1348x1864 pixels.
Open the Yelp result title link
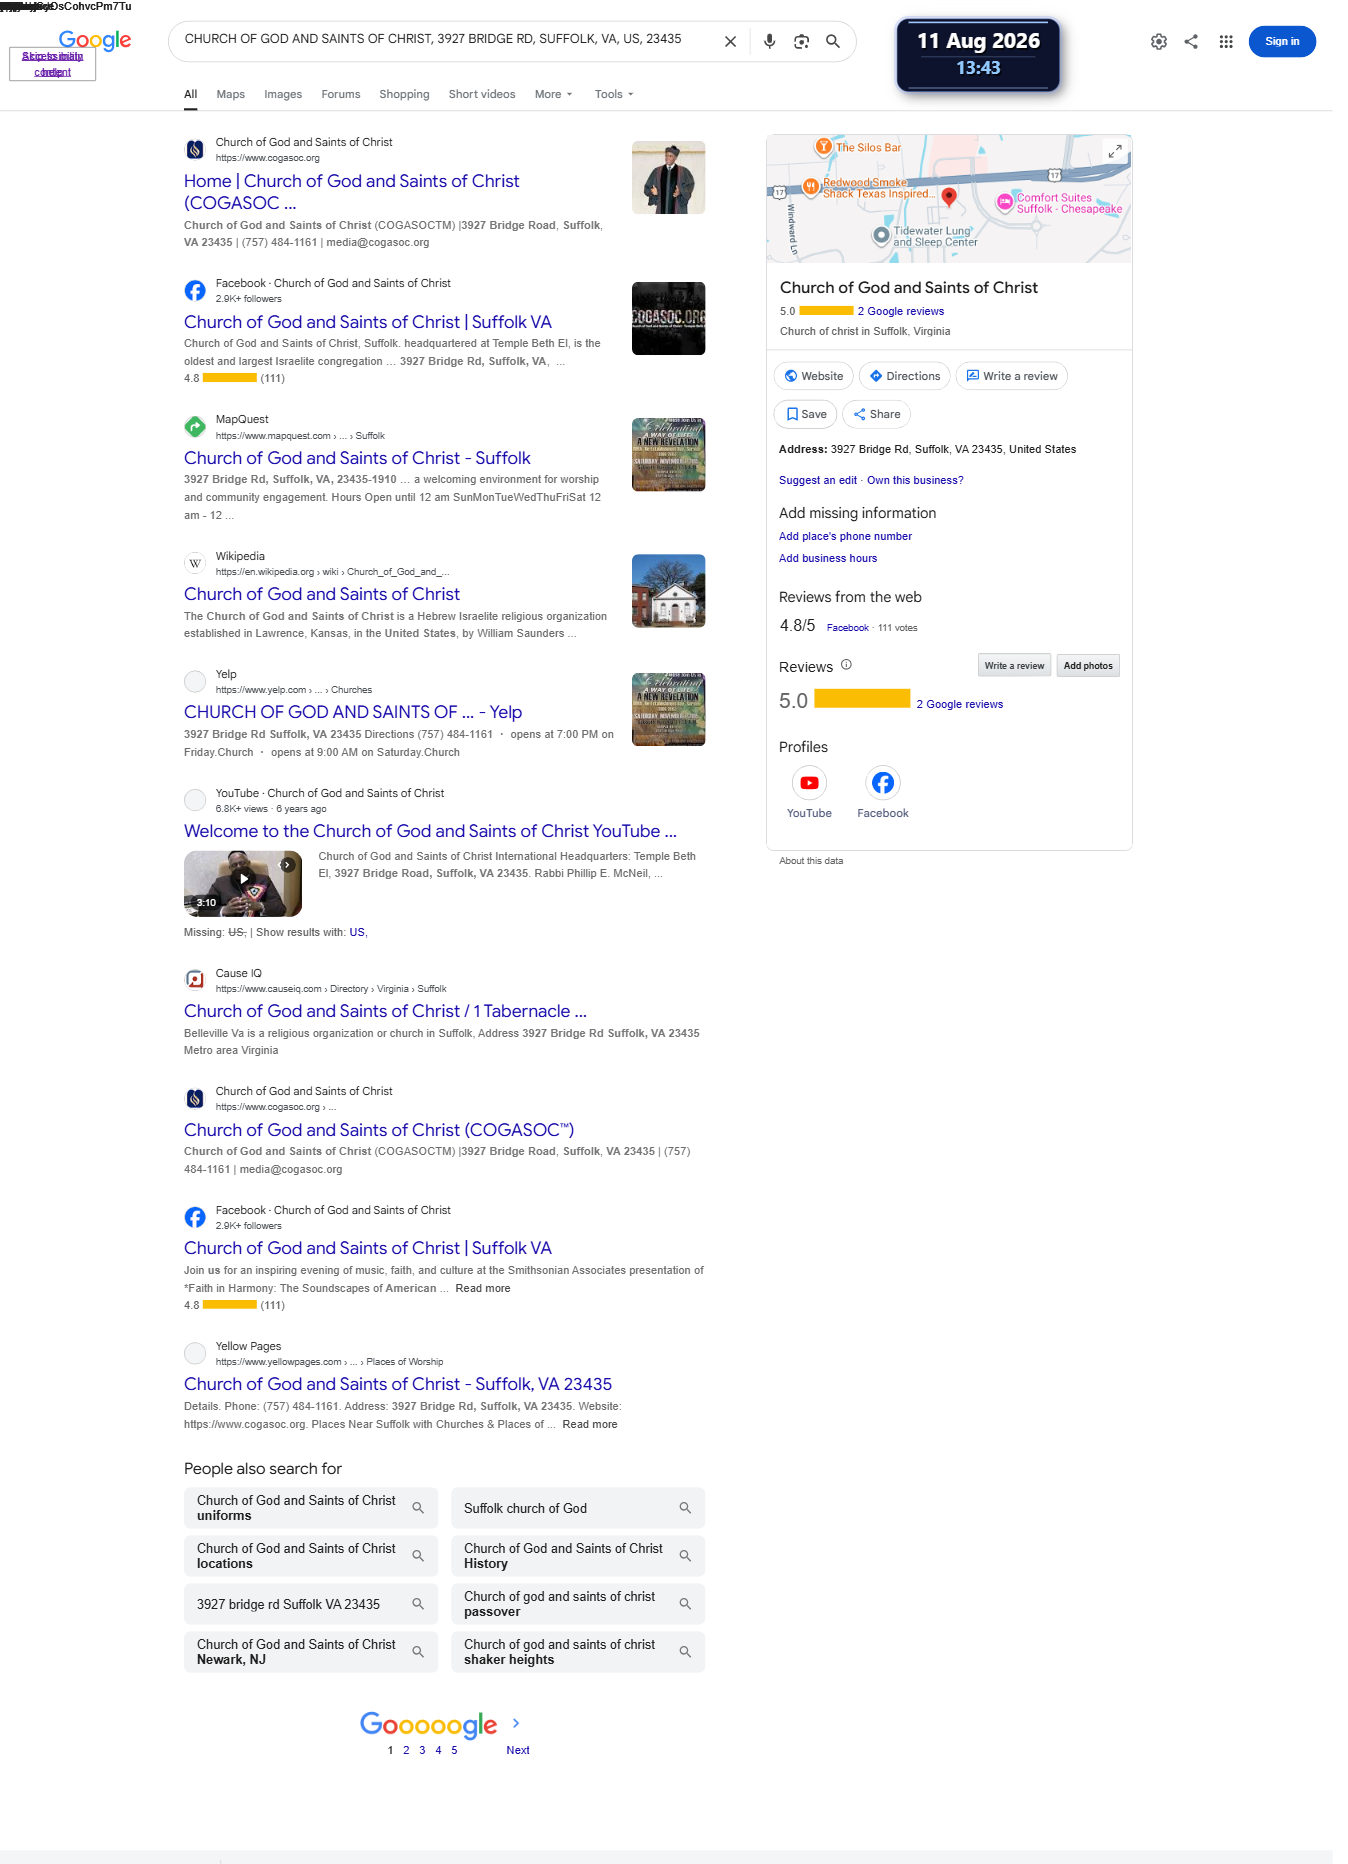pos(353,712)
